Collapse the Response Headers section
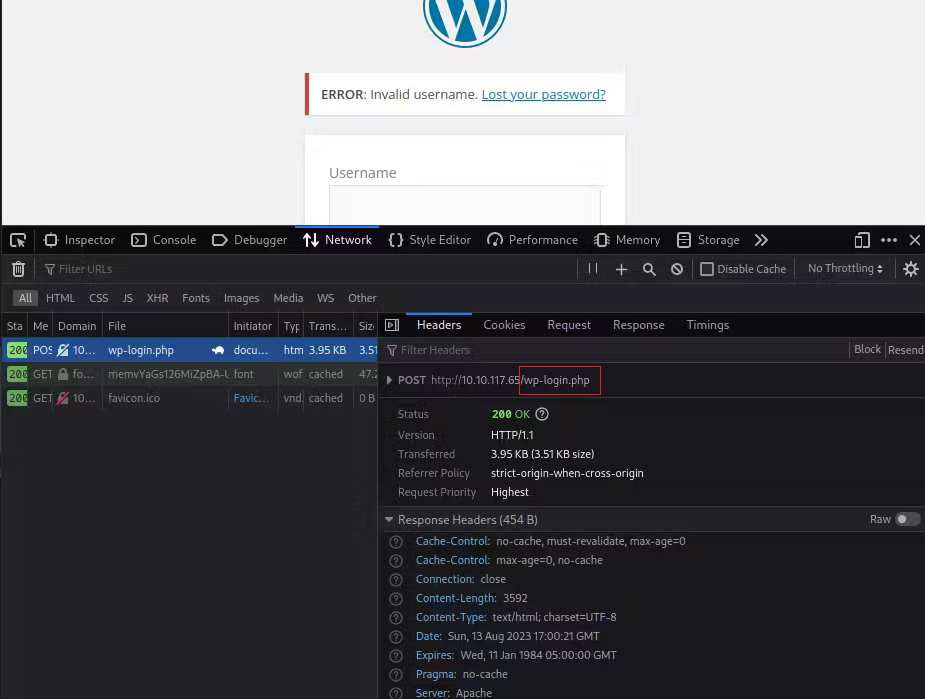Image resolution: width=925 pixels, height=699 pixels. [389, 520]
